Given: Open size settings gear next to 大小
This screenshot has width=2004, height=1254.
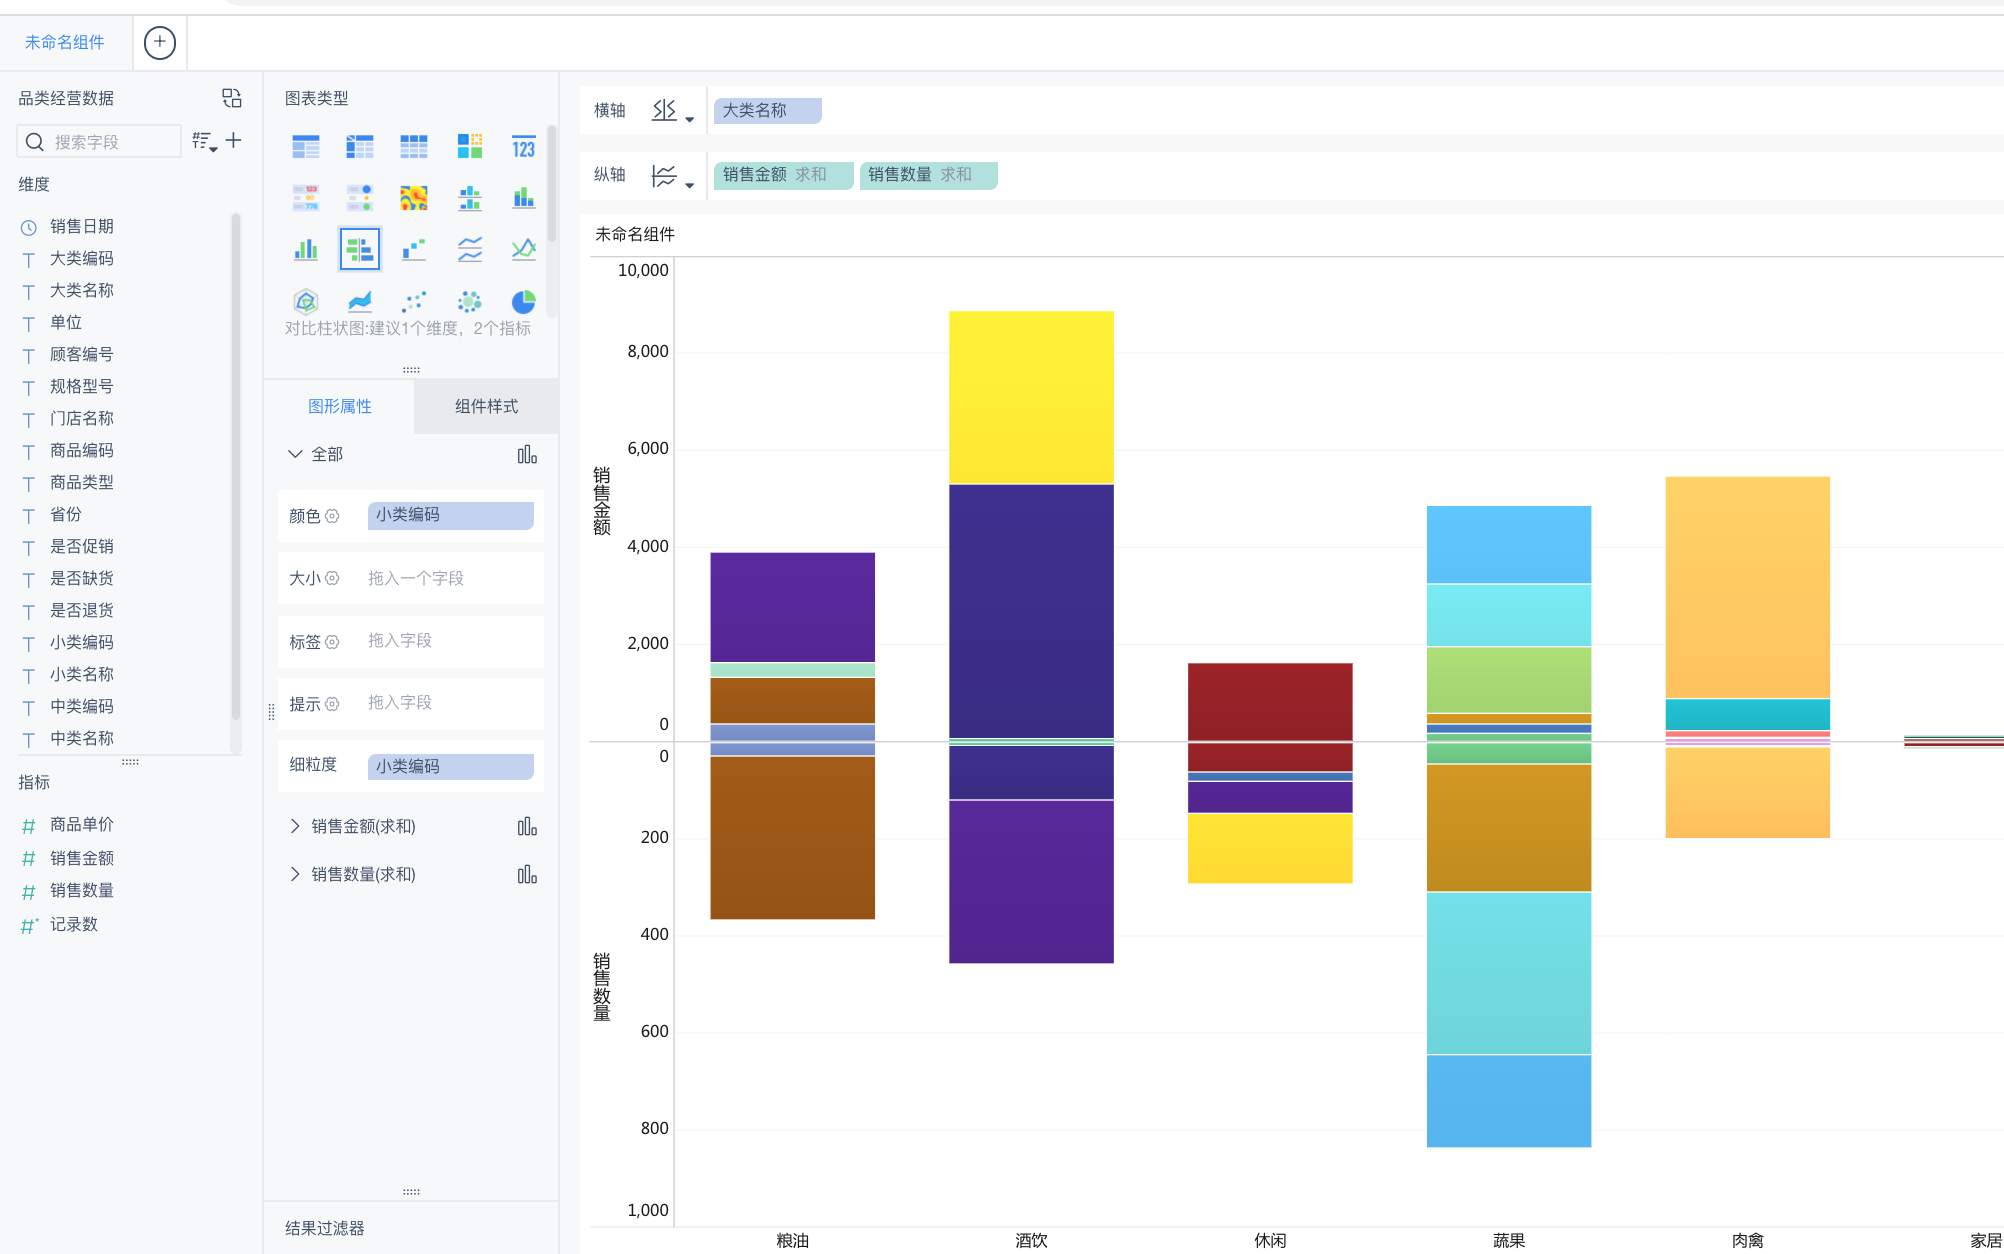Looking at the screenshot, I should (332, 578).
